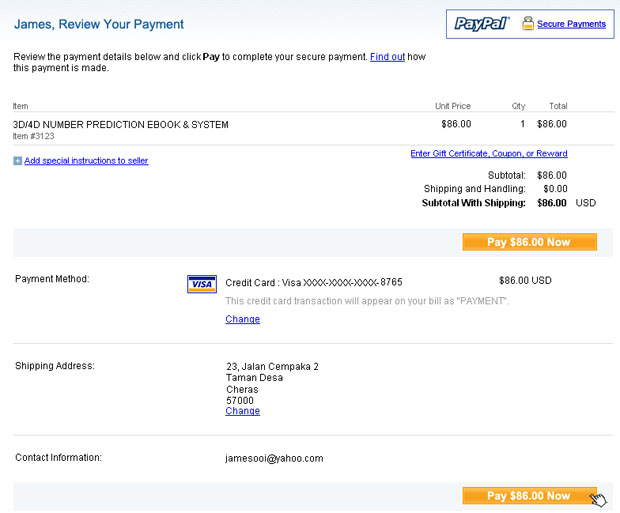Image resolution: width=620 pixels, height=513 pixels.
Task: Open the Secure Payments link
Action: 571,24
